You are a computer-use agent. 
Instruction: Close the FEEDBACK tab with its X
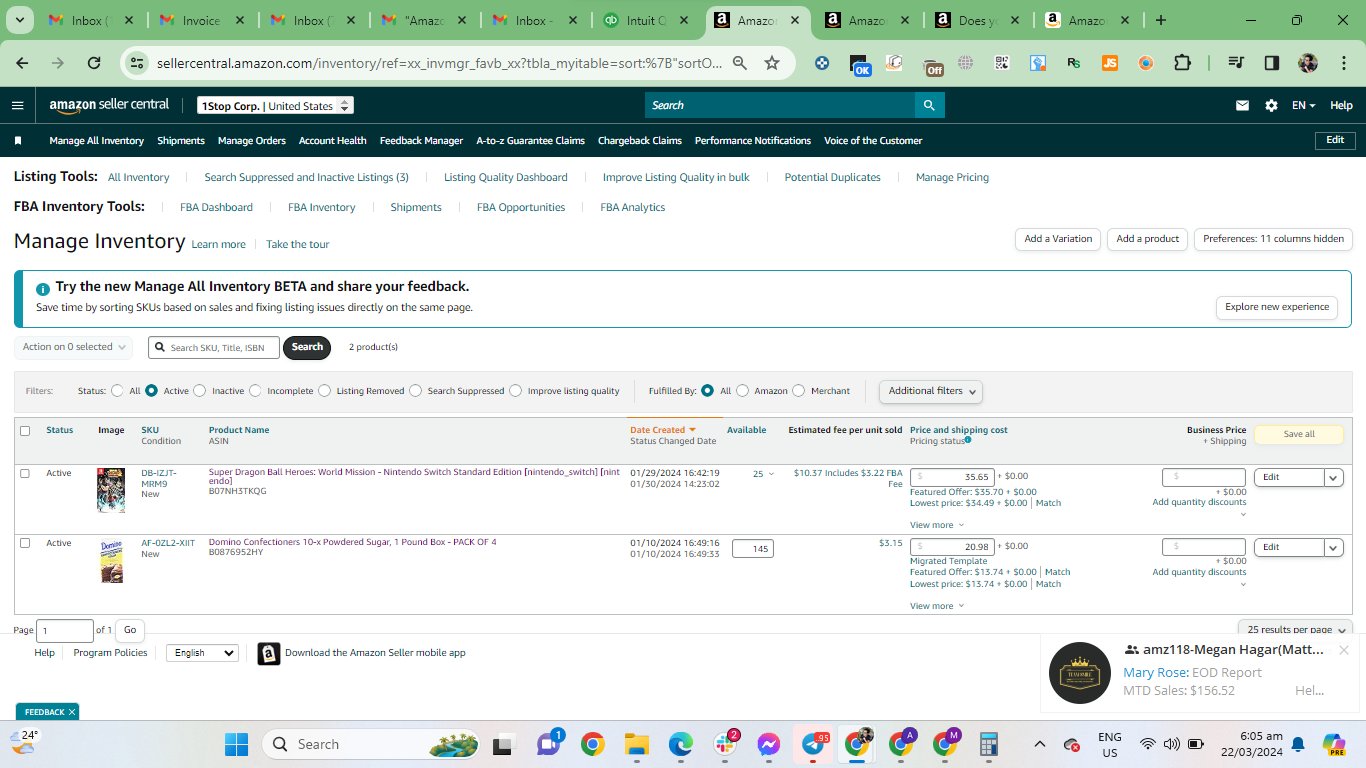pos(72,712)
